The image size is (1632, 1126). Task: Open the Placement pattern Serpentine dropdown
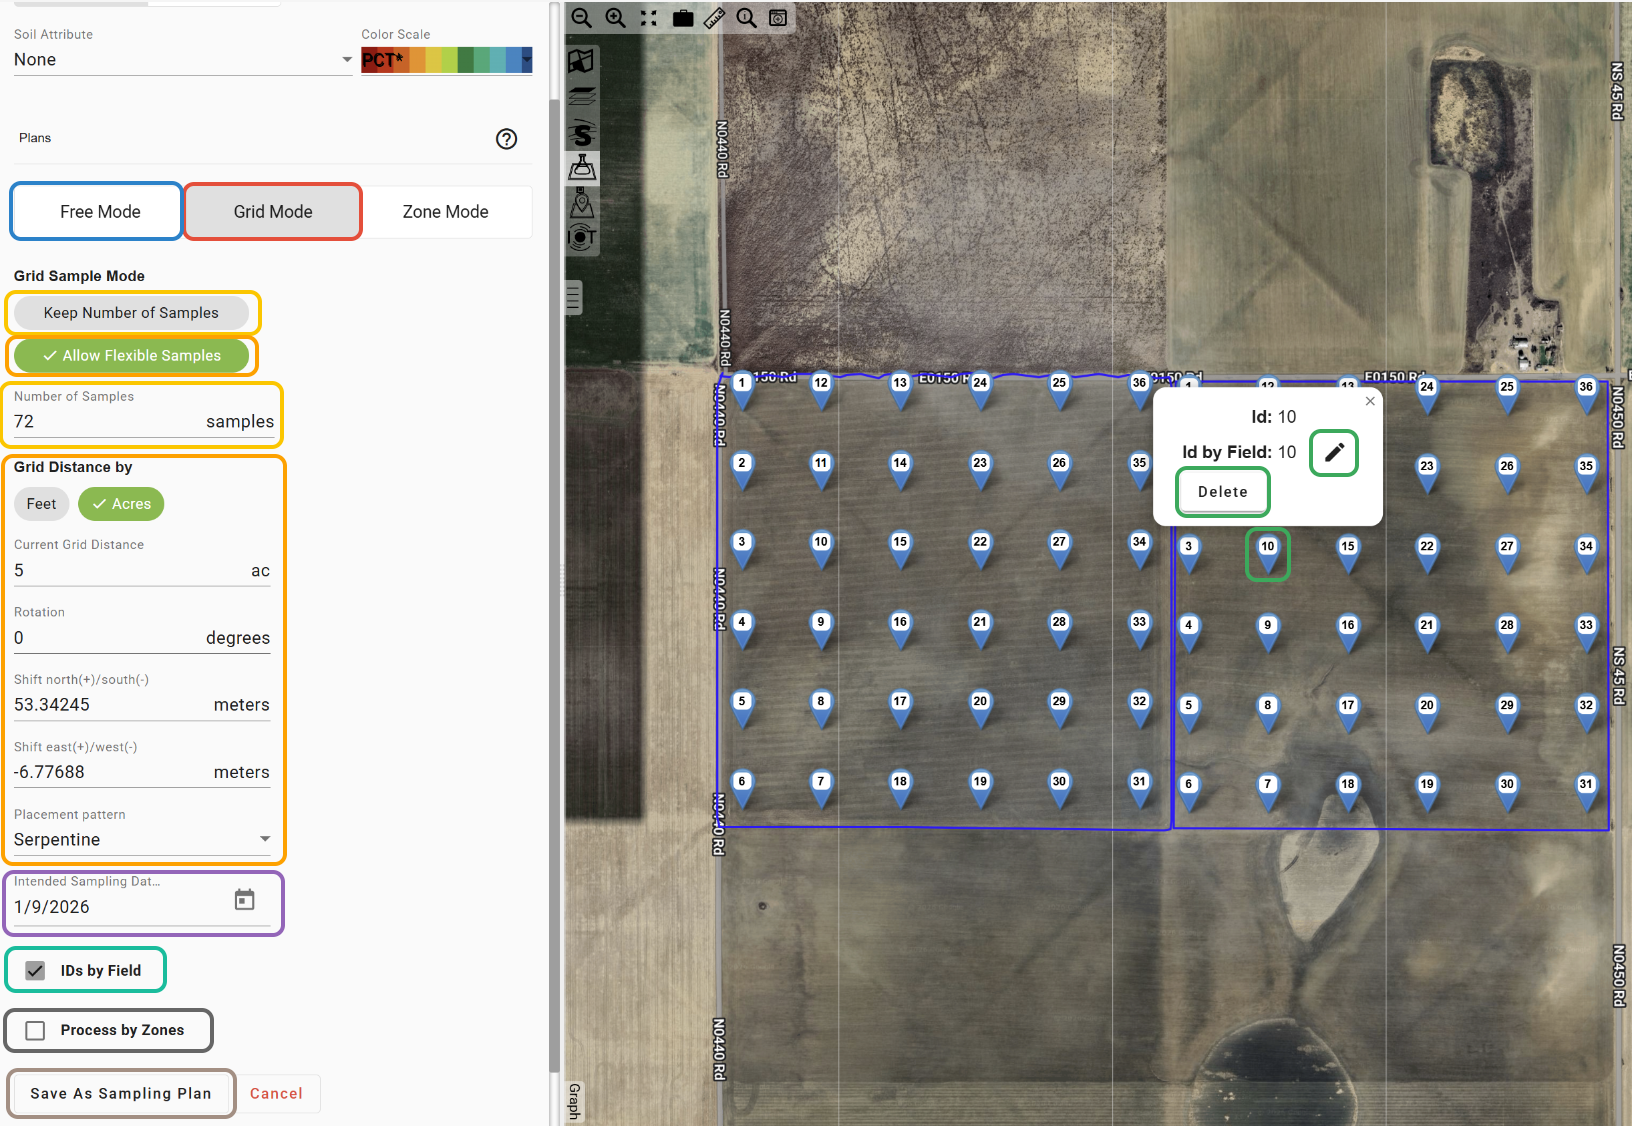(x=142, y=840)
